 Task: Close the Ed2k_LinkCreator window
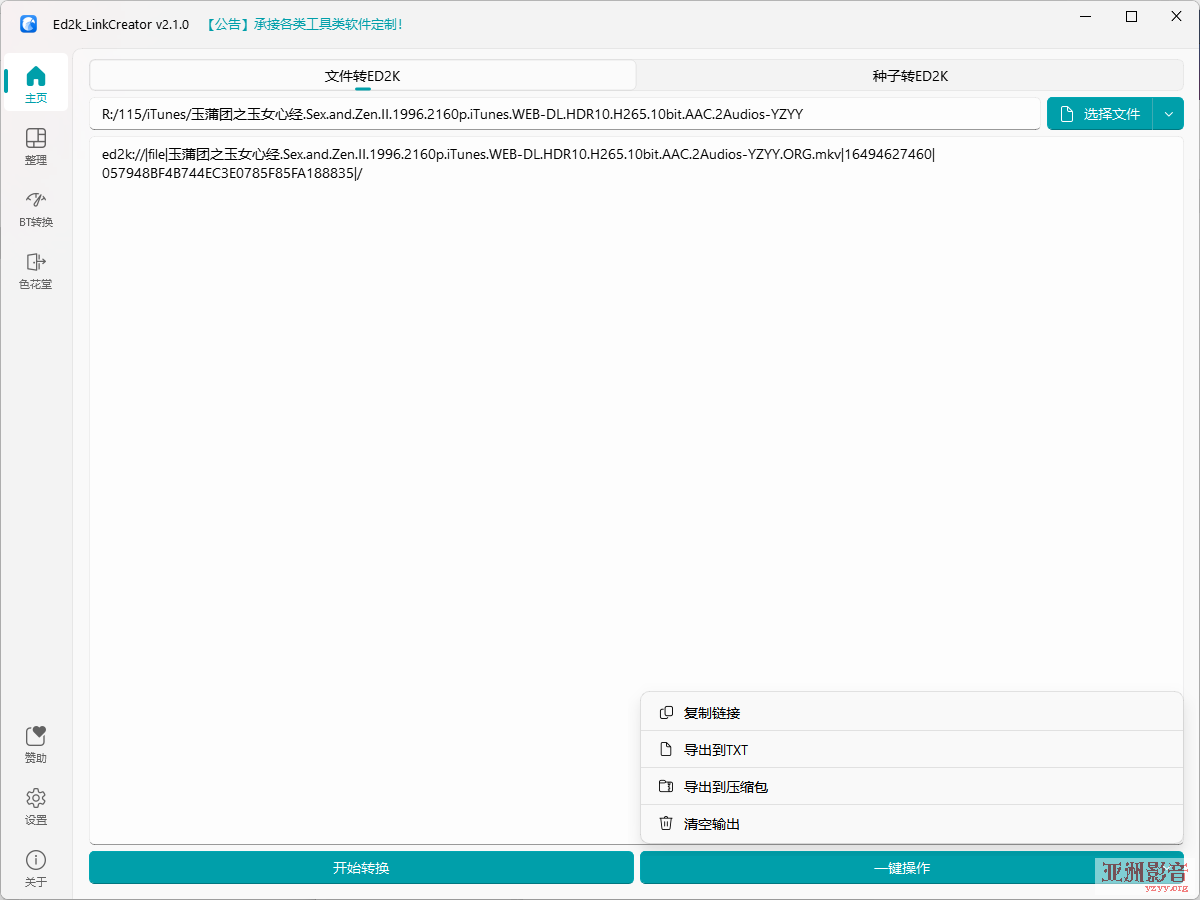tap(1176, 16)
